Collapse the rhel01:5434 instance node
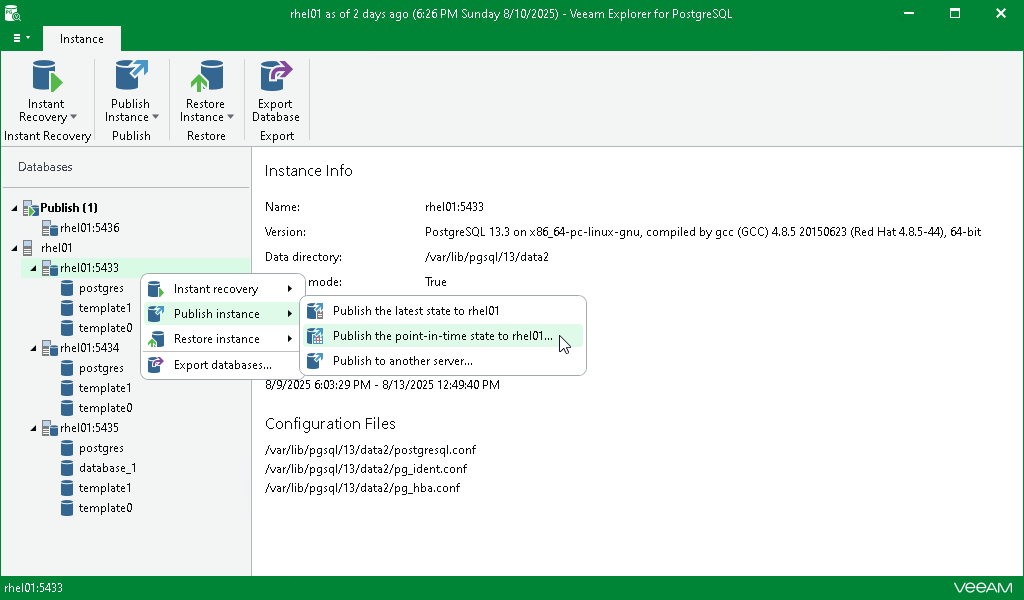This screenshot has width=1024, height=600. coord(33,348)
